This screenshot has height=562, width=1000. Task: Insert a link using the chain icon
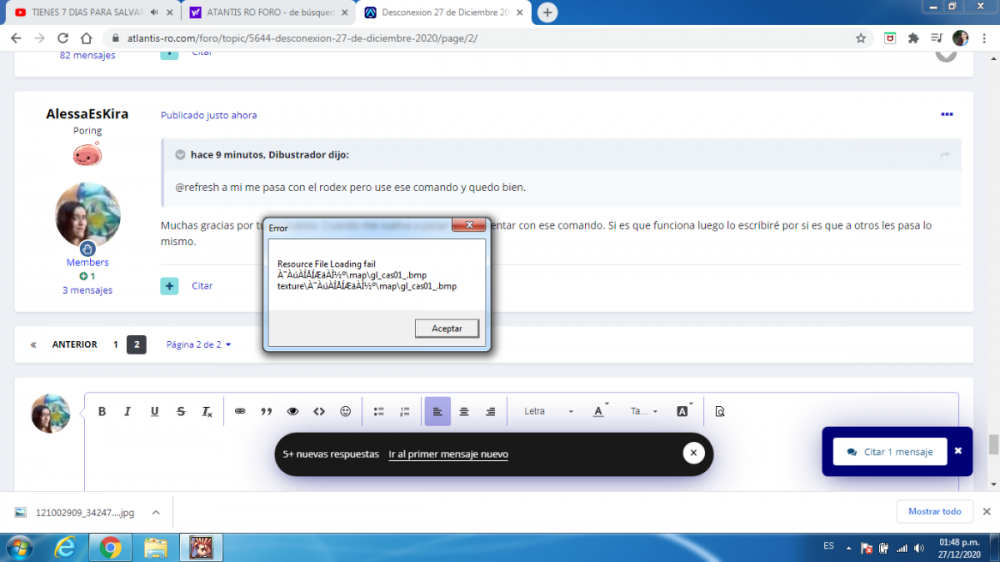click(x=240, y=411)
